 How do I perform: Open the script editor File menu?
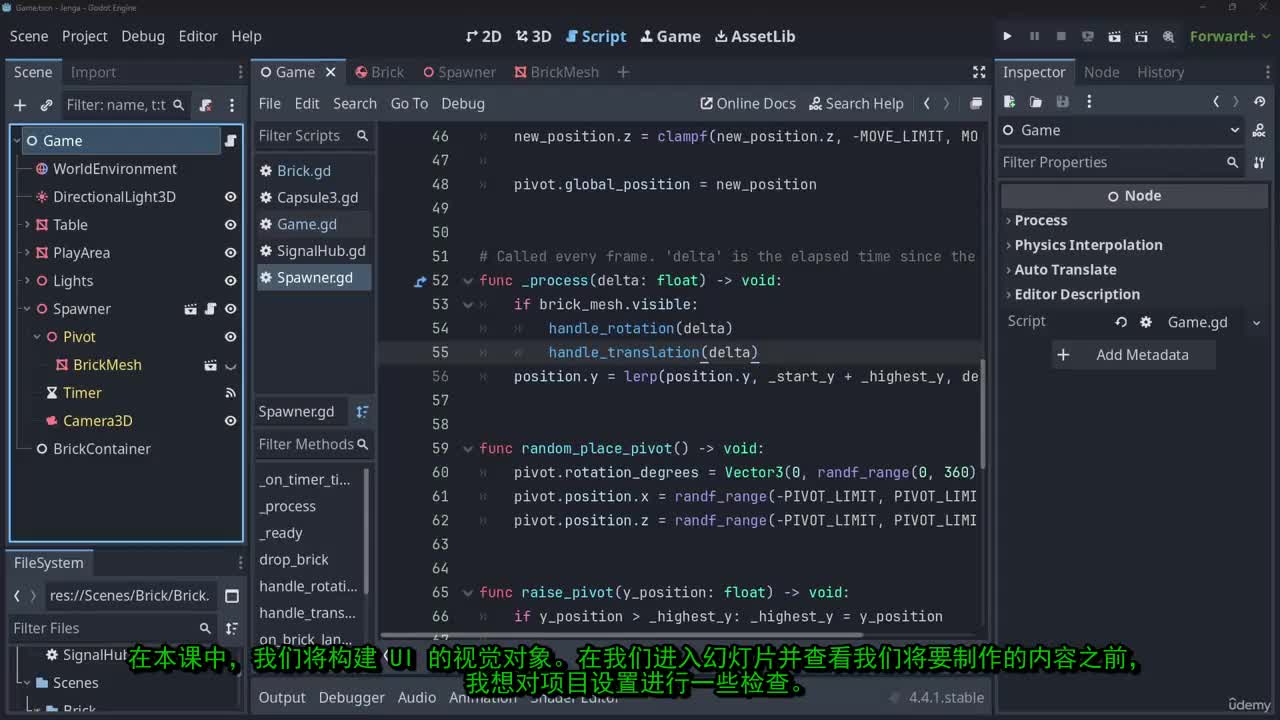tap(270, 104)
